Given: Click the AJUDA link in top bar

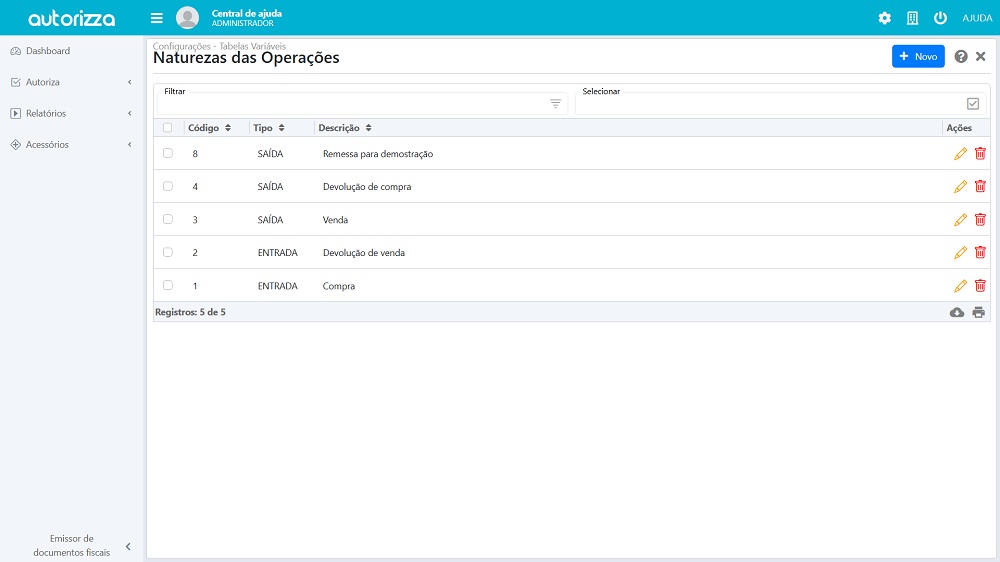Looking at the screenshot, I should coord(977,18).
